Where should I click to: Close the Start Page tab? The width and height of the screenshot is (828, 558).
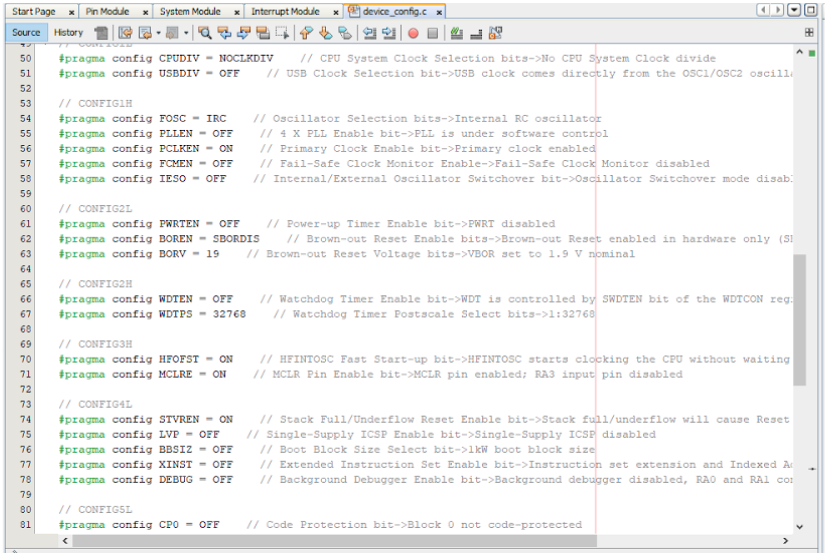[x=71, y=12]
